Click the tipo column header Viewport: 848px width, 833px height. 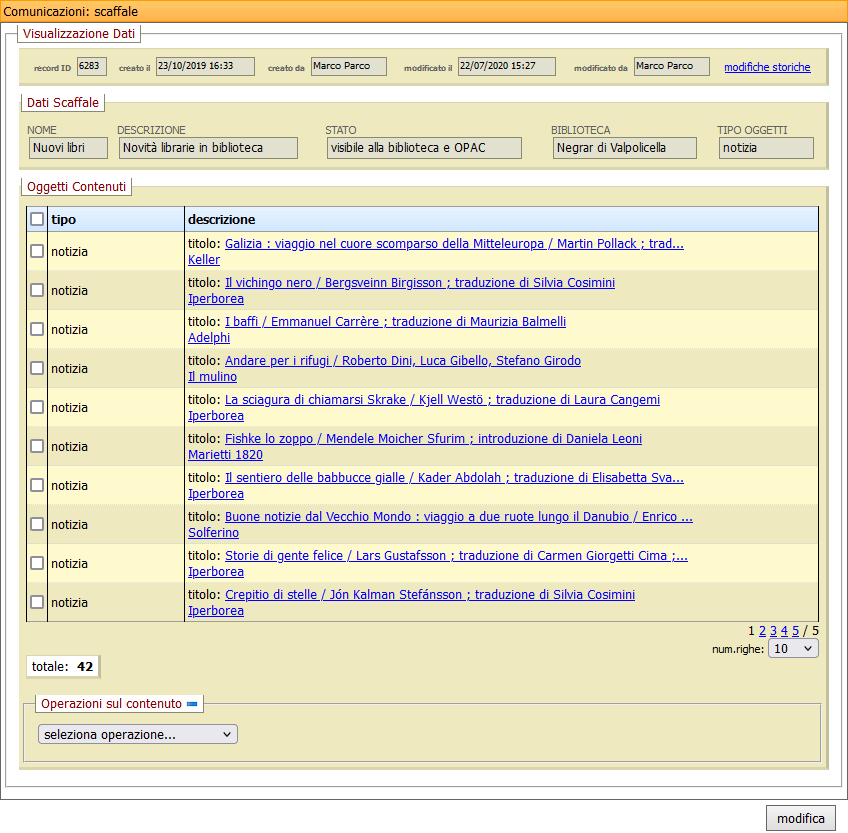click(64, 219)
